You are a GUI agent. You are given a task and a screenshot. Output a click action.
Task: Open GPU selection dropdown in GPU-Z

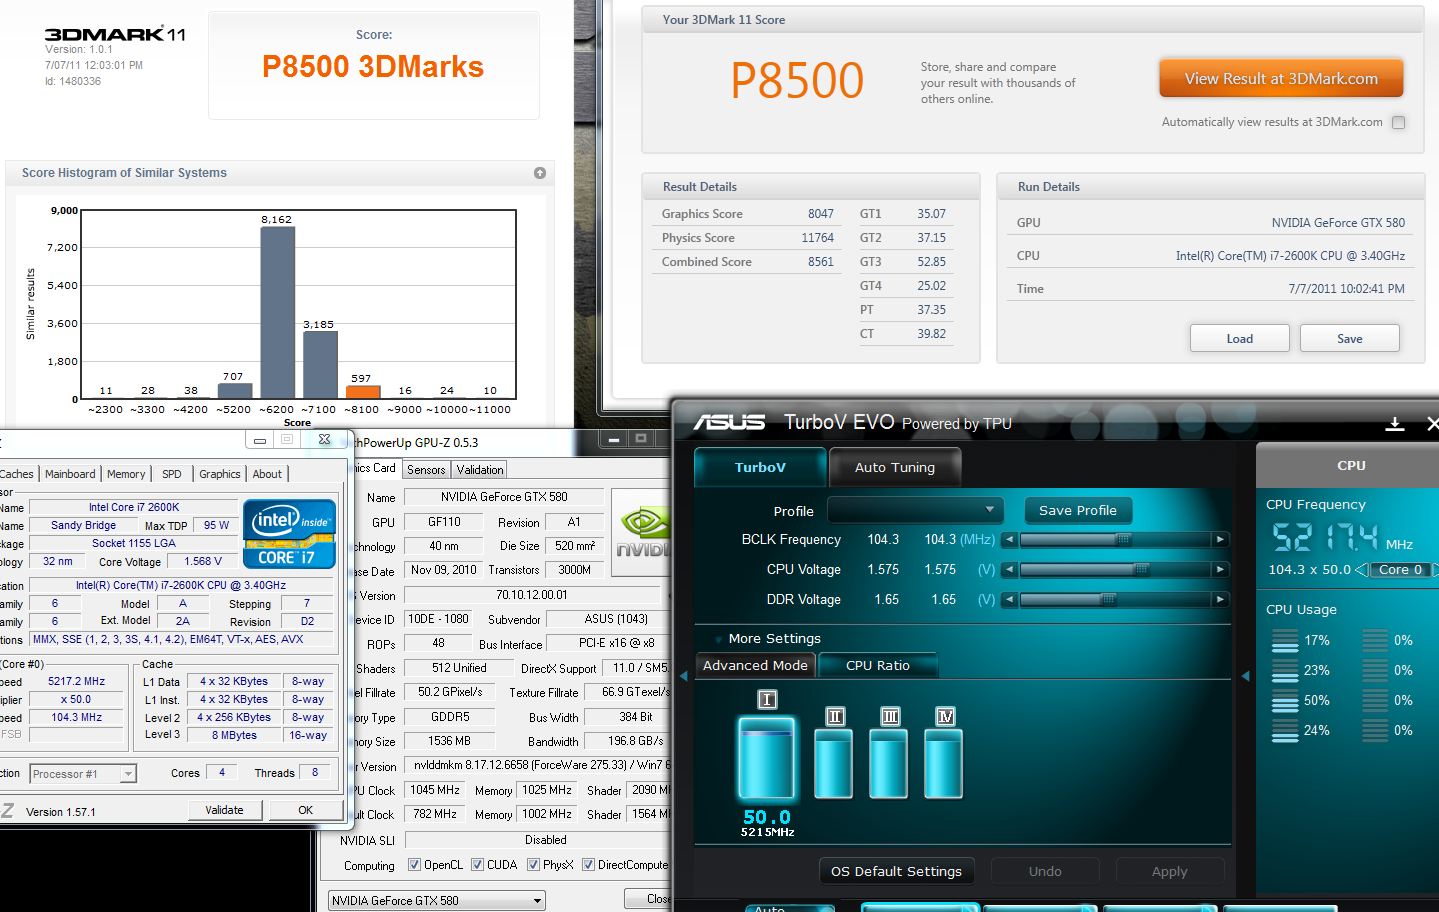437,901
